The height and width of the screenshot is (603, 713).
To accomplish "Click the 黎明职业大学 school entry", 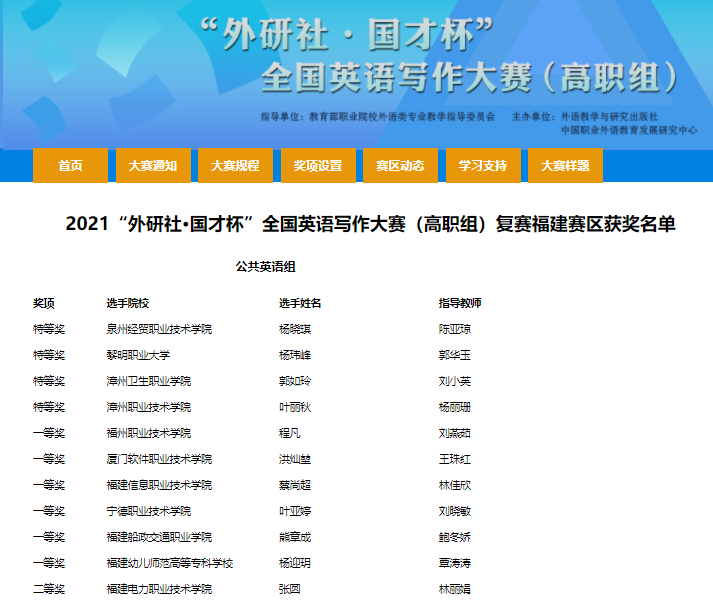I will pos(138,355).
